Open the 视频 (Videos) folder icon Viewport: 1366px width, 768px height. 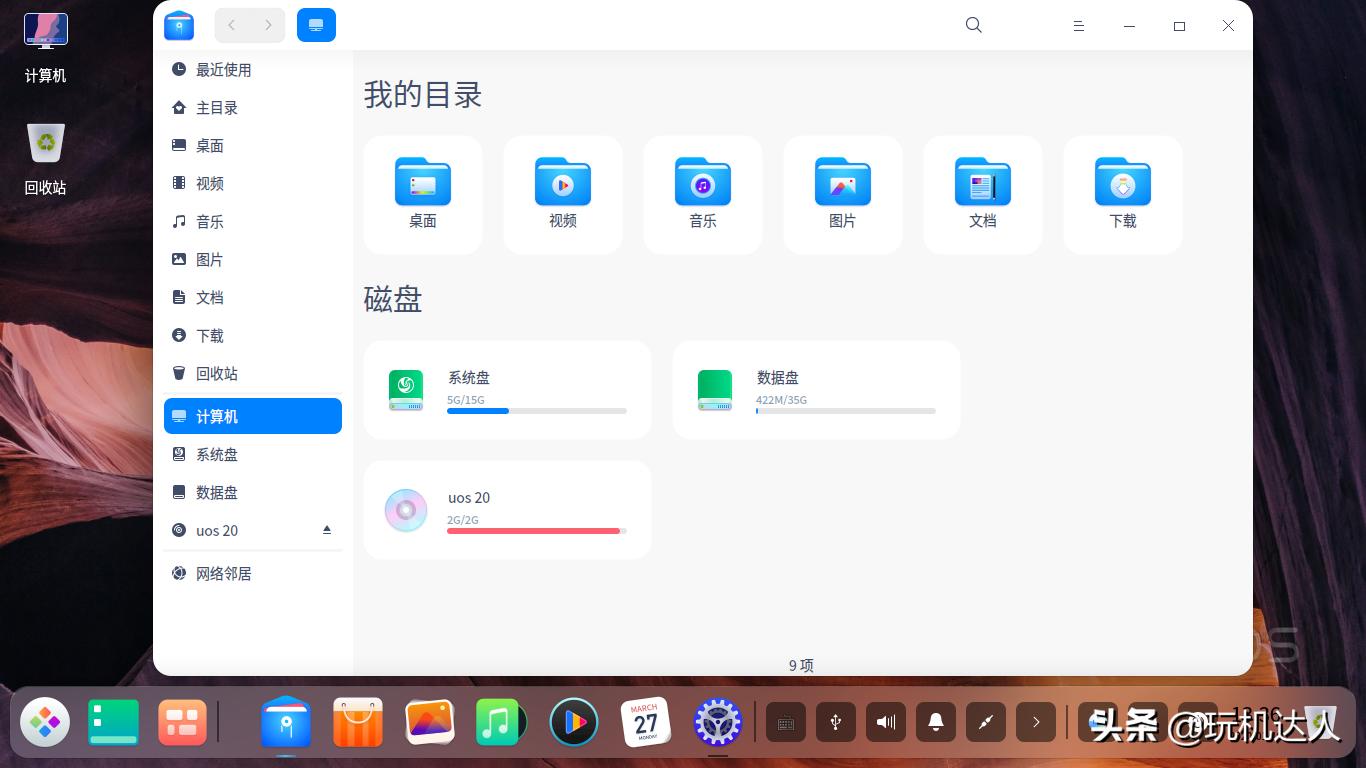tap(562, 183)
